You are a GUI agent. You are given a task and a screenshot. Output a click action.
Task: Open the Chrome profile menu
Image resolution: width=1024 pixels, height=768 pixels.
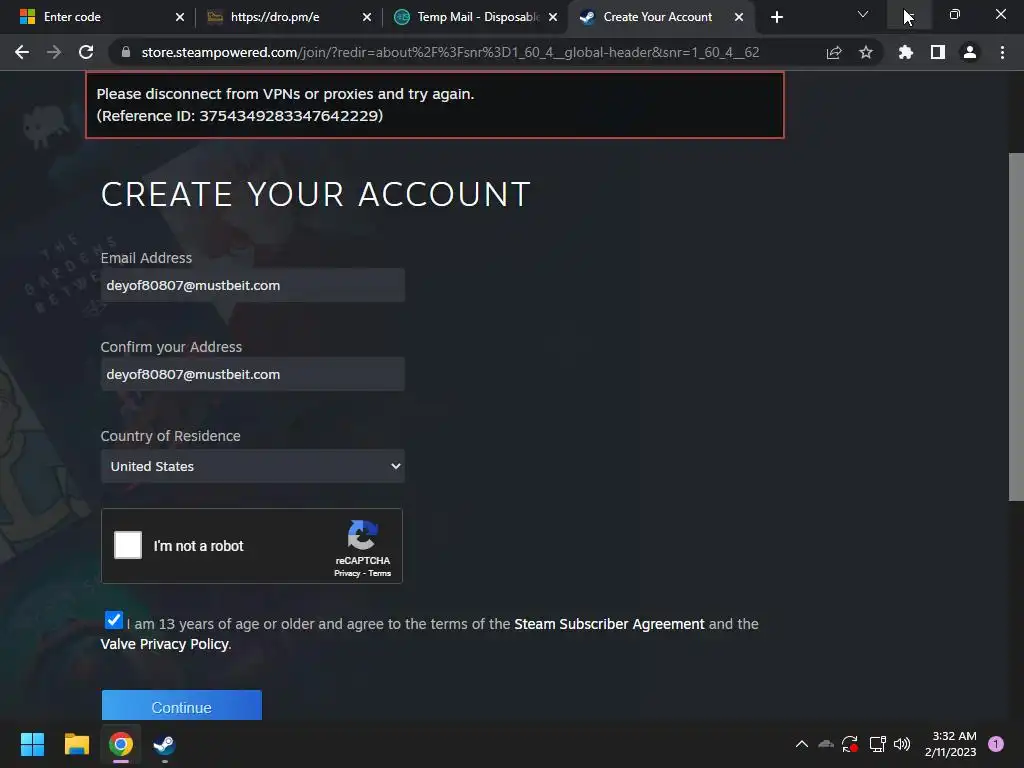[970, 52]
